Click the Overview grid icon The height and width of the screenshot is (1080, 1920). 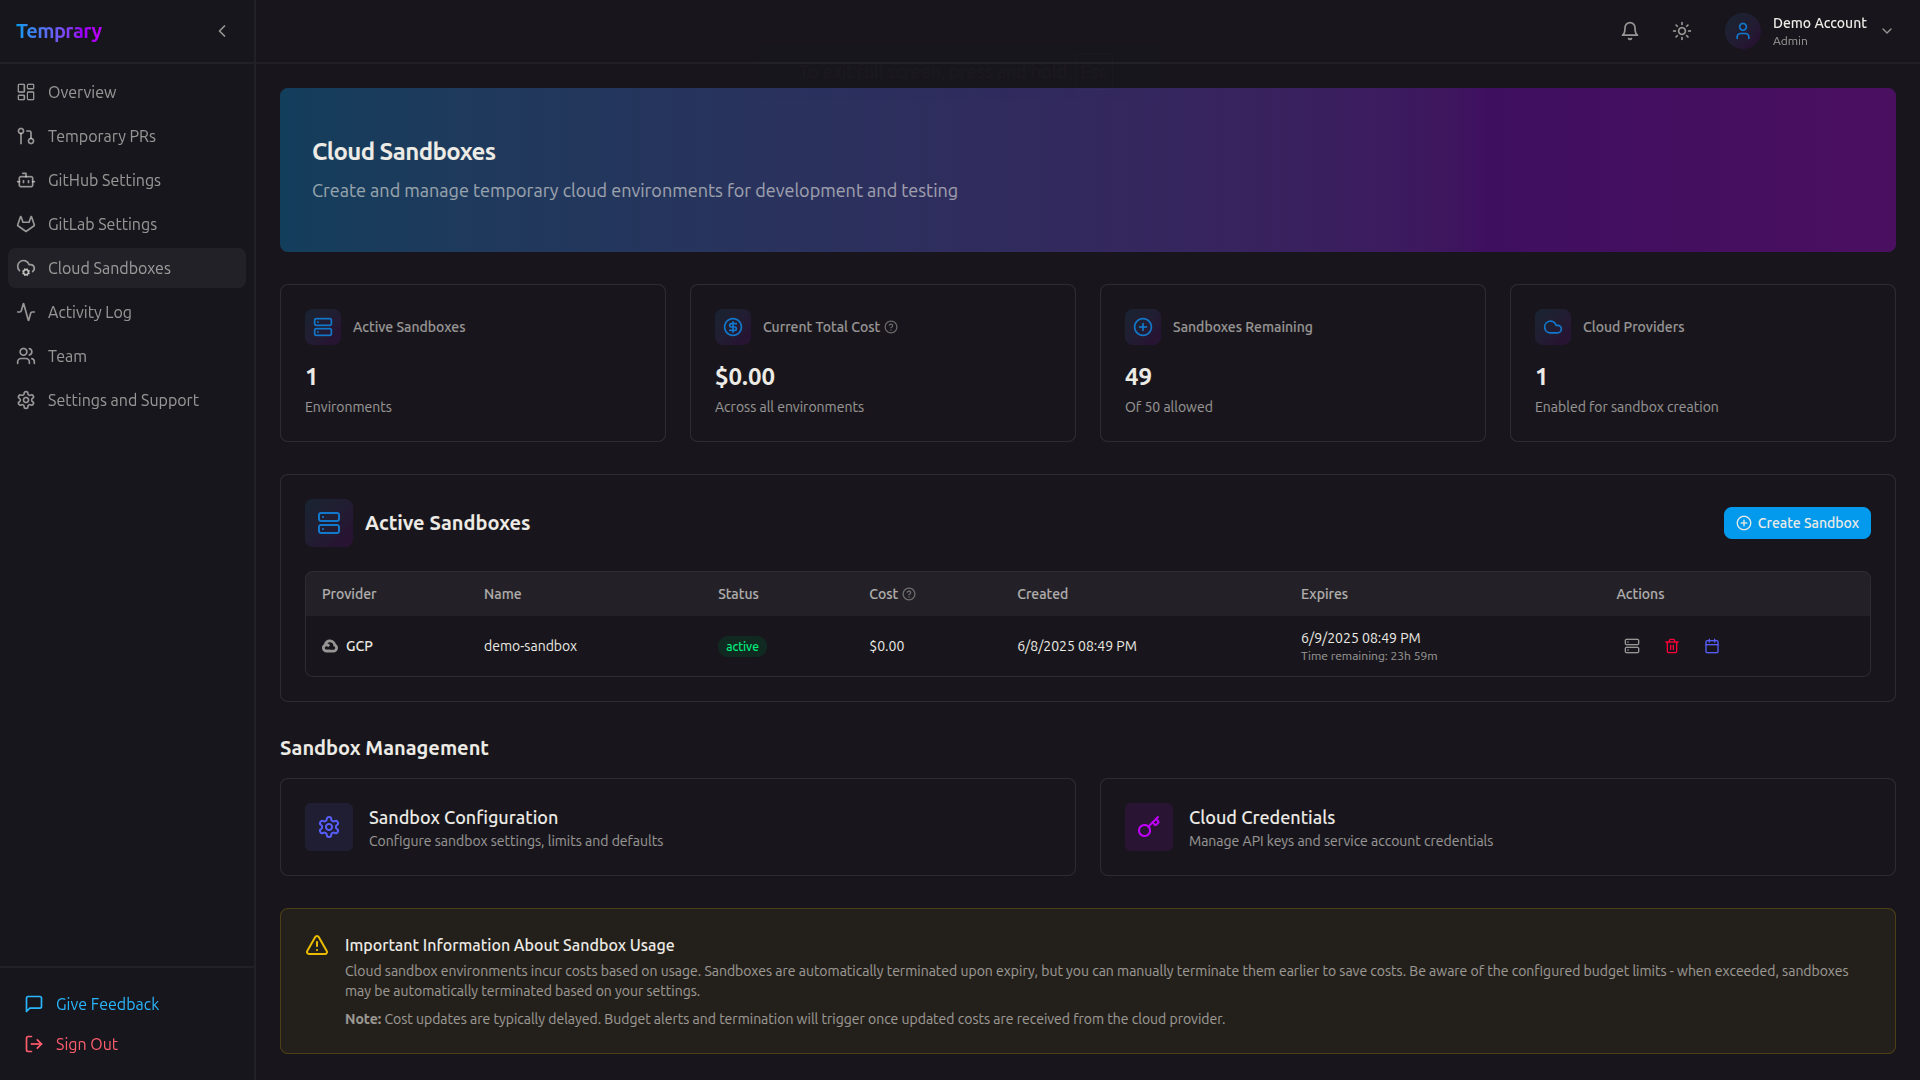pyautogui.click(x=26, y=92)
